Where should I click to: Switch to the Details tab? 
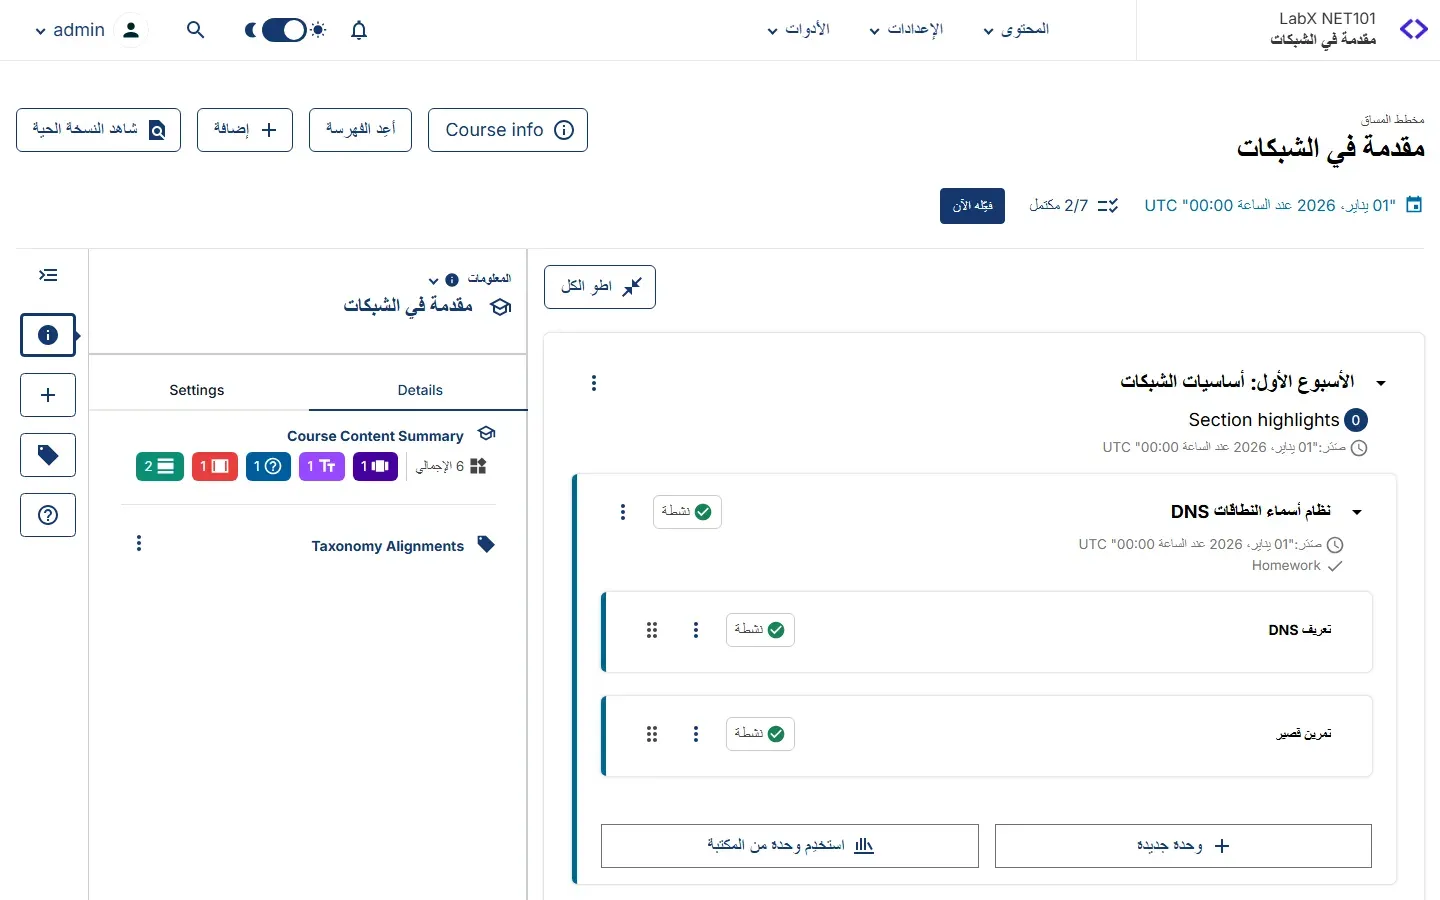coord(419,390)
